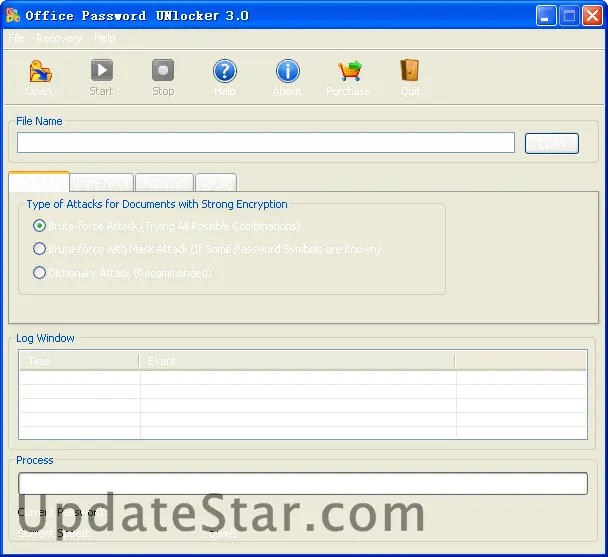Switch to the Dictionary tab
This screenshot has height=557, width=608.
pyautogui.click(x=164, y=183)
